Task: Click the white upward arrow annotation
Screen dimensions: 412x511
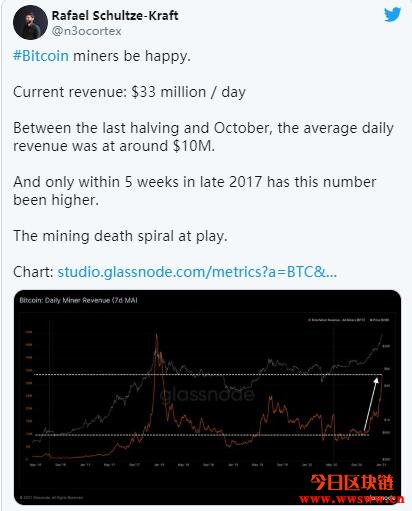Action: coord(371,405)
